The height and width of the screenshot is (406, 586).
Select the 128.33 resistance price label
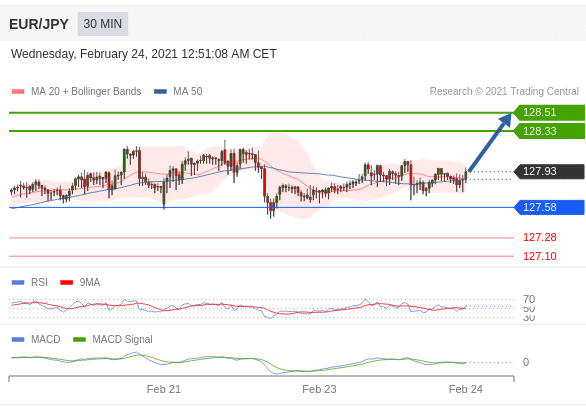pos(549,131)
